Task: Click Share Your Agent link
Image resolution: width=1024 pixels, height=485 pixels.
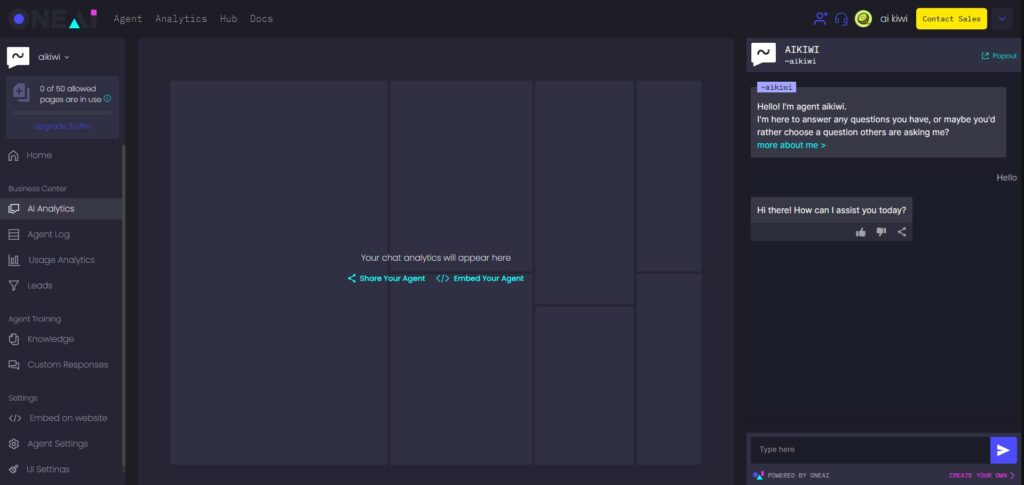Action: [x=386, y=279]
